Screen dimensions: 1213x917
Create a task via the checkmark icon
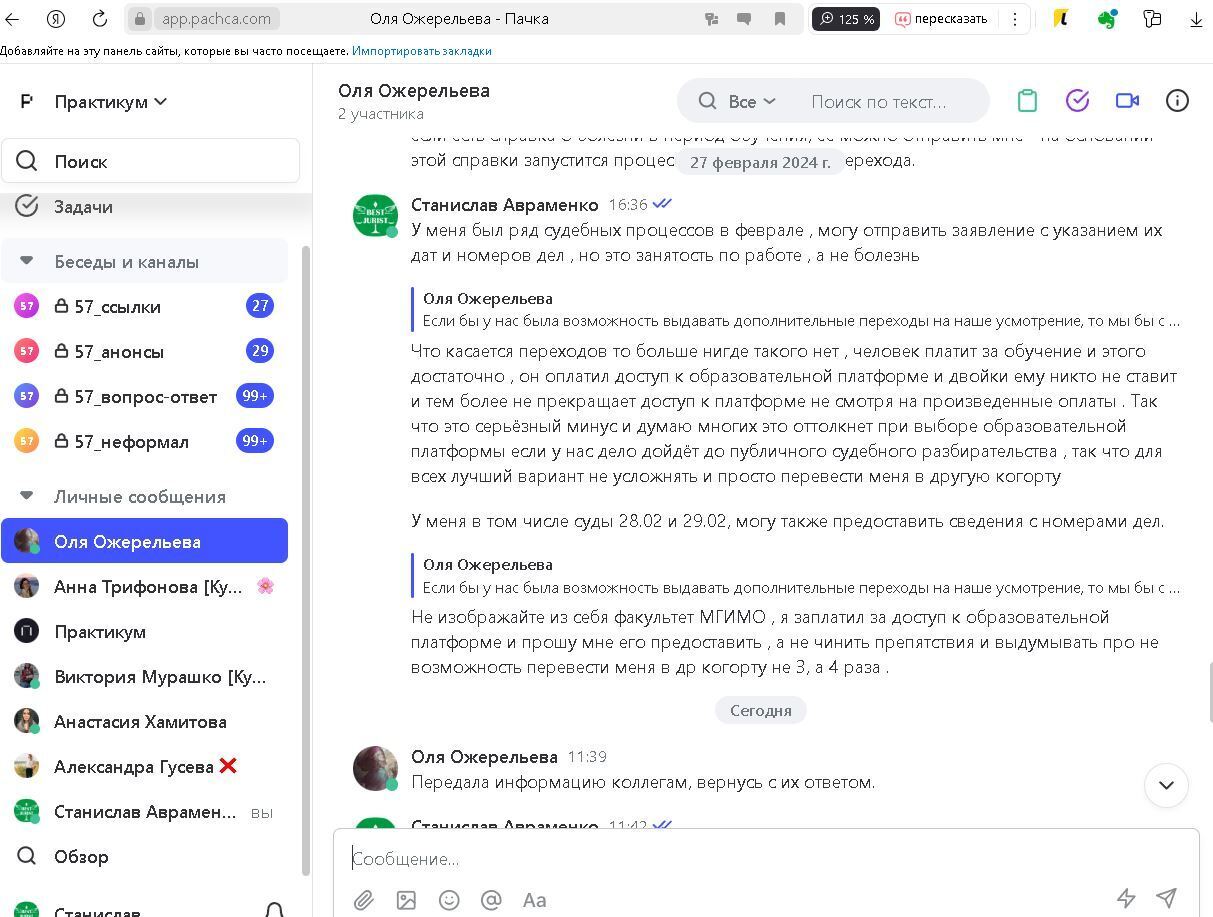coord(1077,100)
